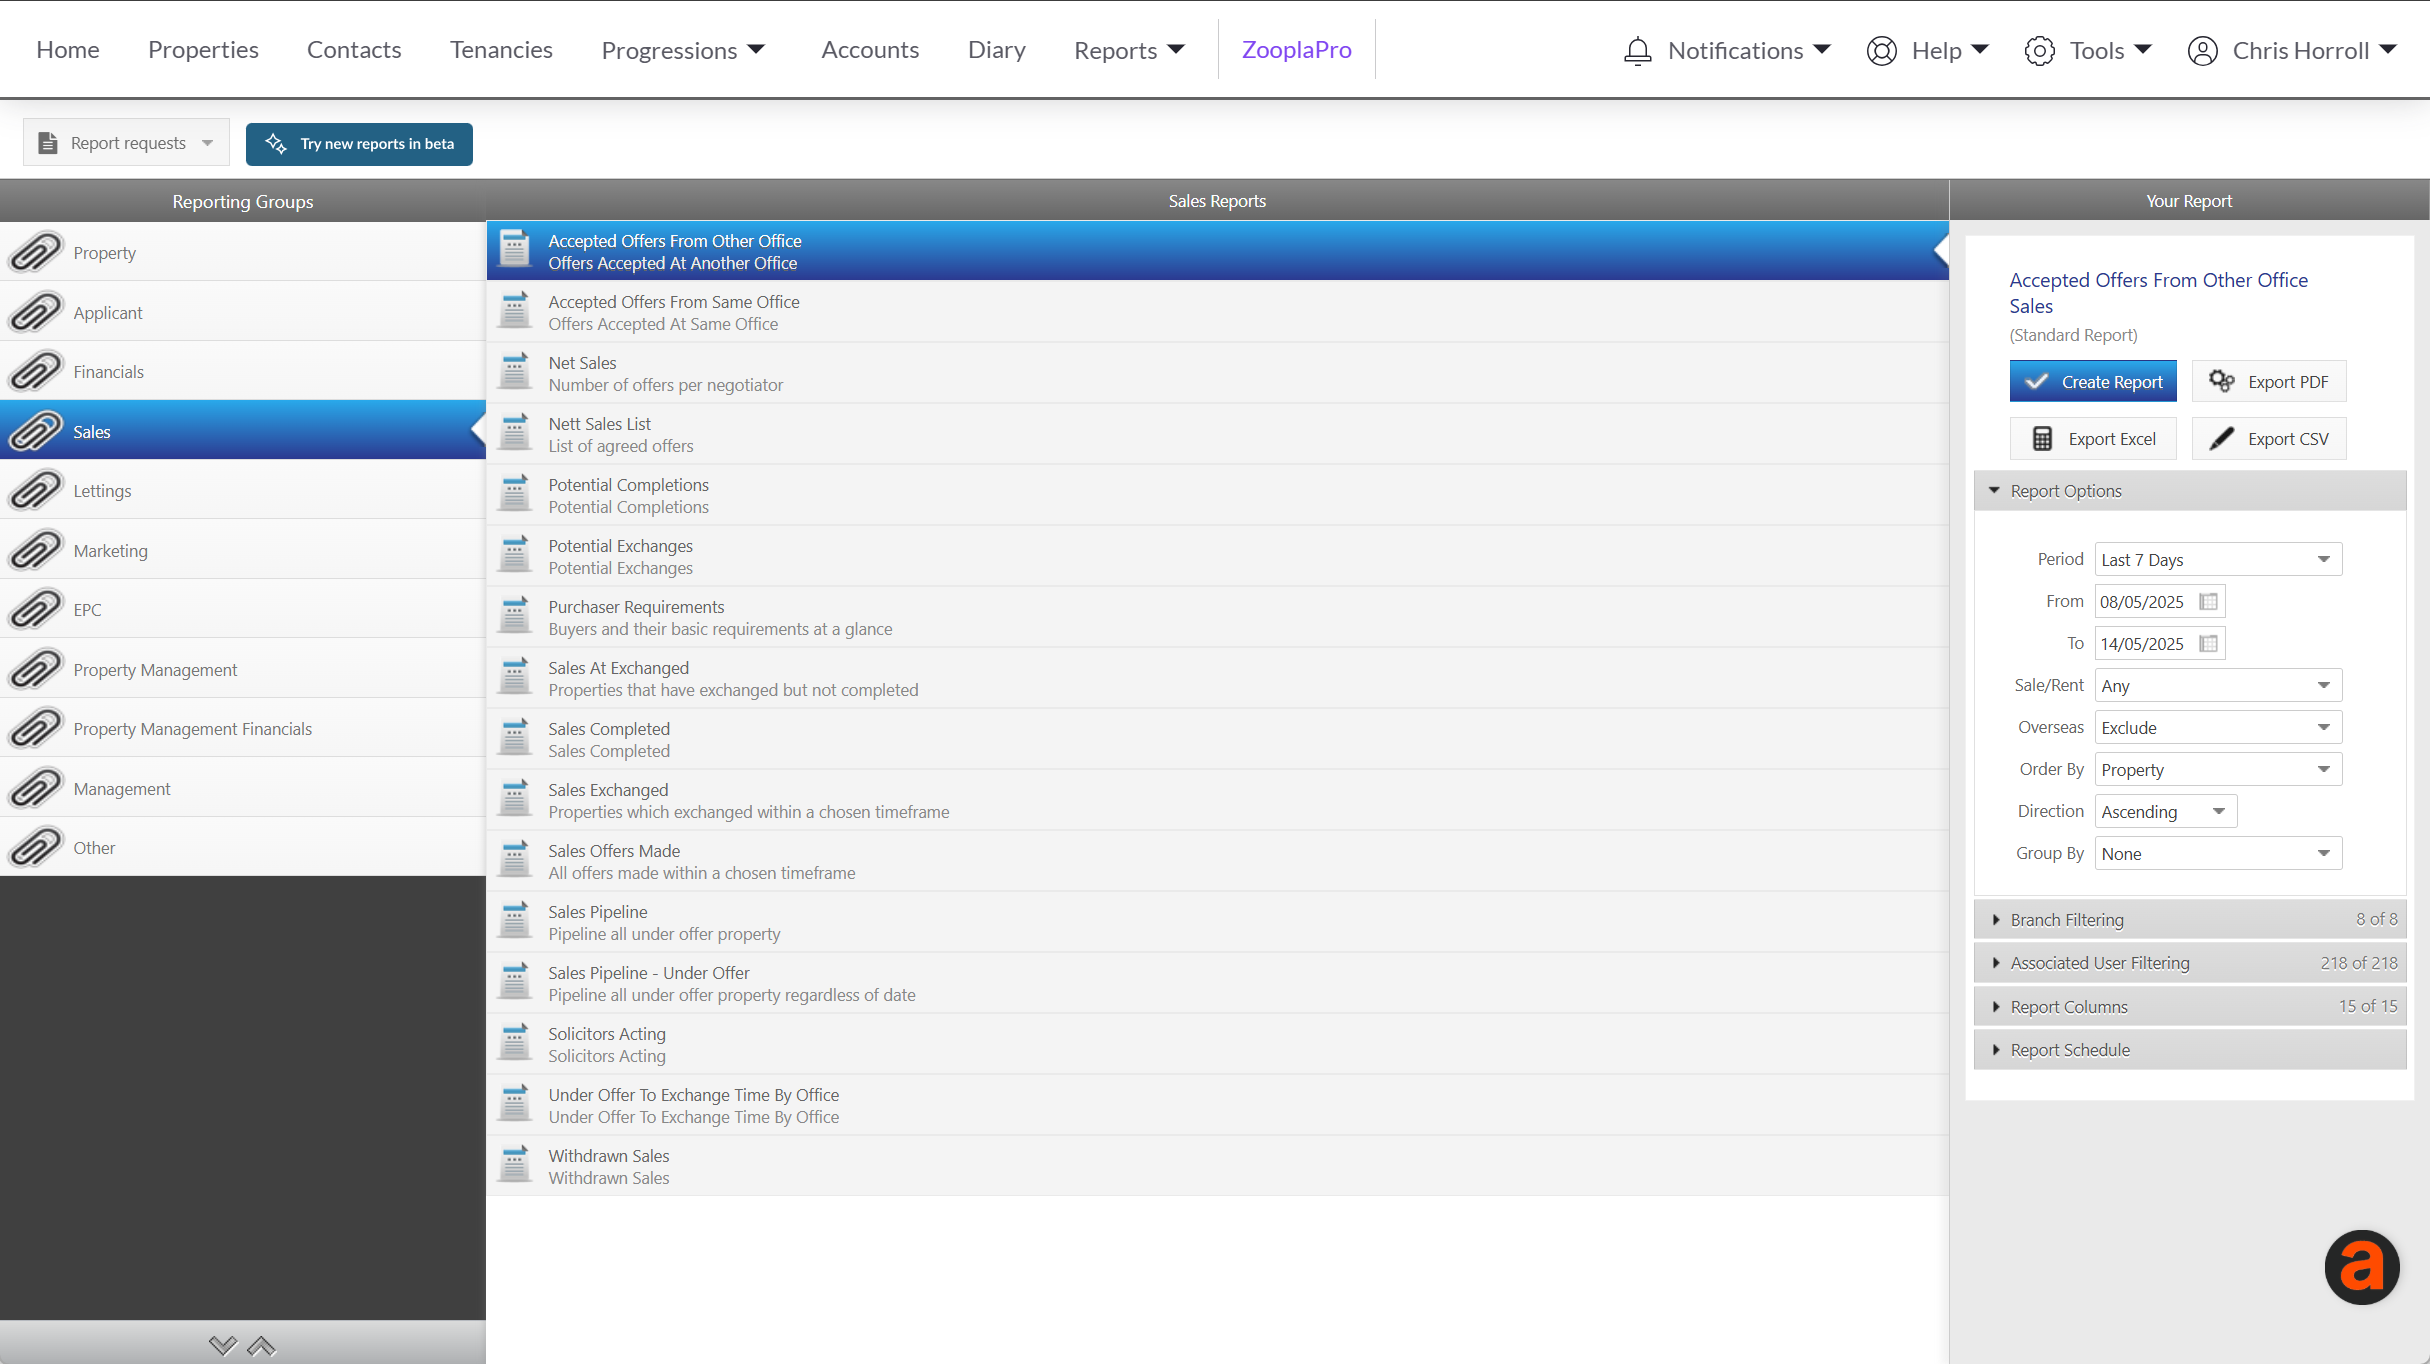This screenshot has height=1364, width=2430.
Task: Click the report icon for Sales Pipeline
Action: click(x=514, y=921)
